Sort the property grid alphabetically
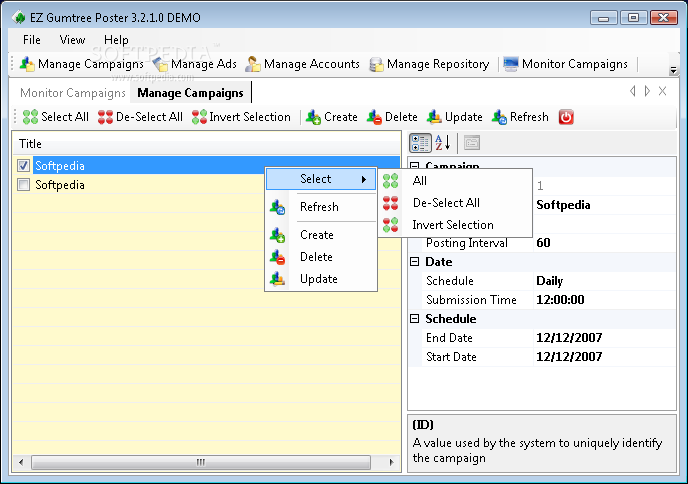The width and height of the screenshot is (688, 484). pos(443,143)
